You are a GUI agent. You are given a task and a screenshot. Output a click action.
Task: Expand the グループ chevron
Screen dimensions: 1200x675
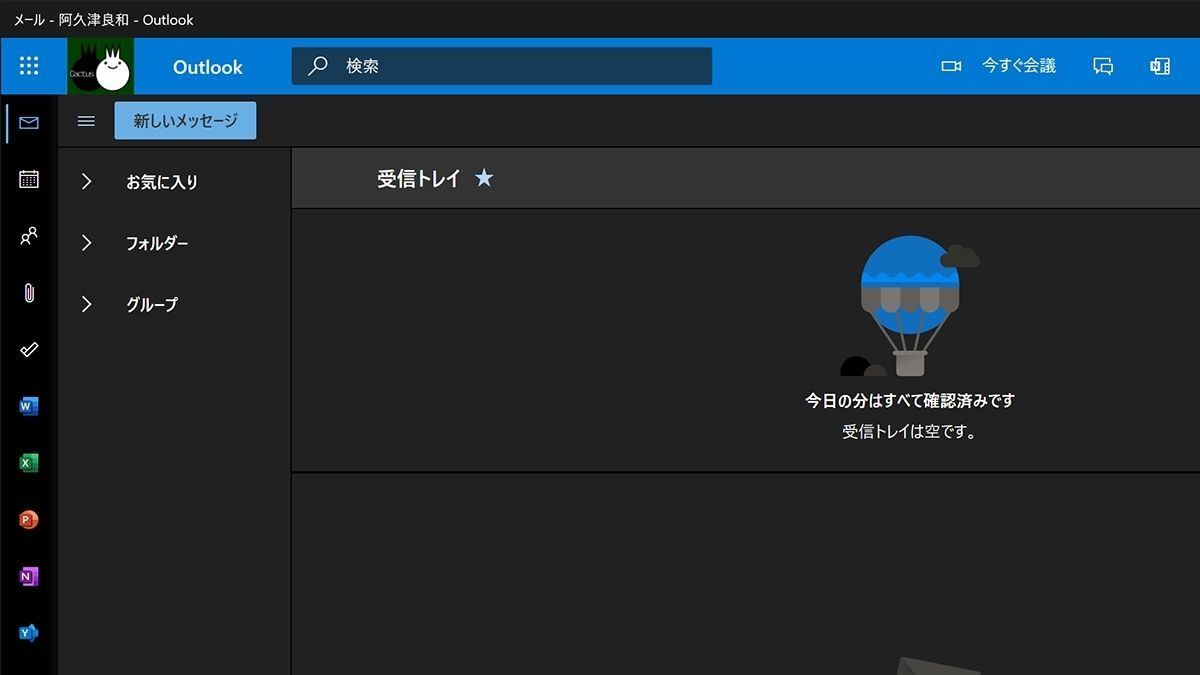(86, 304)
